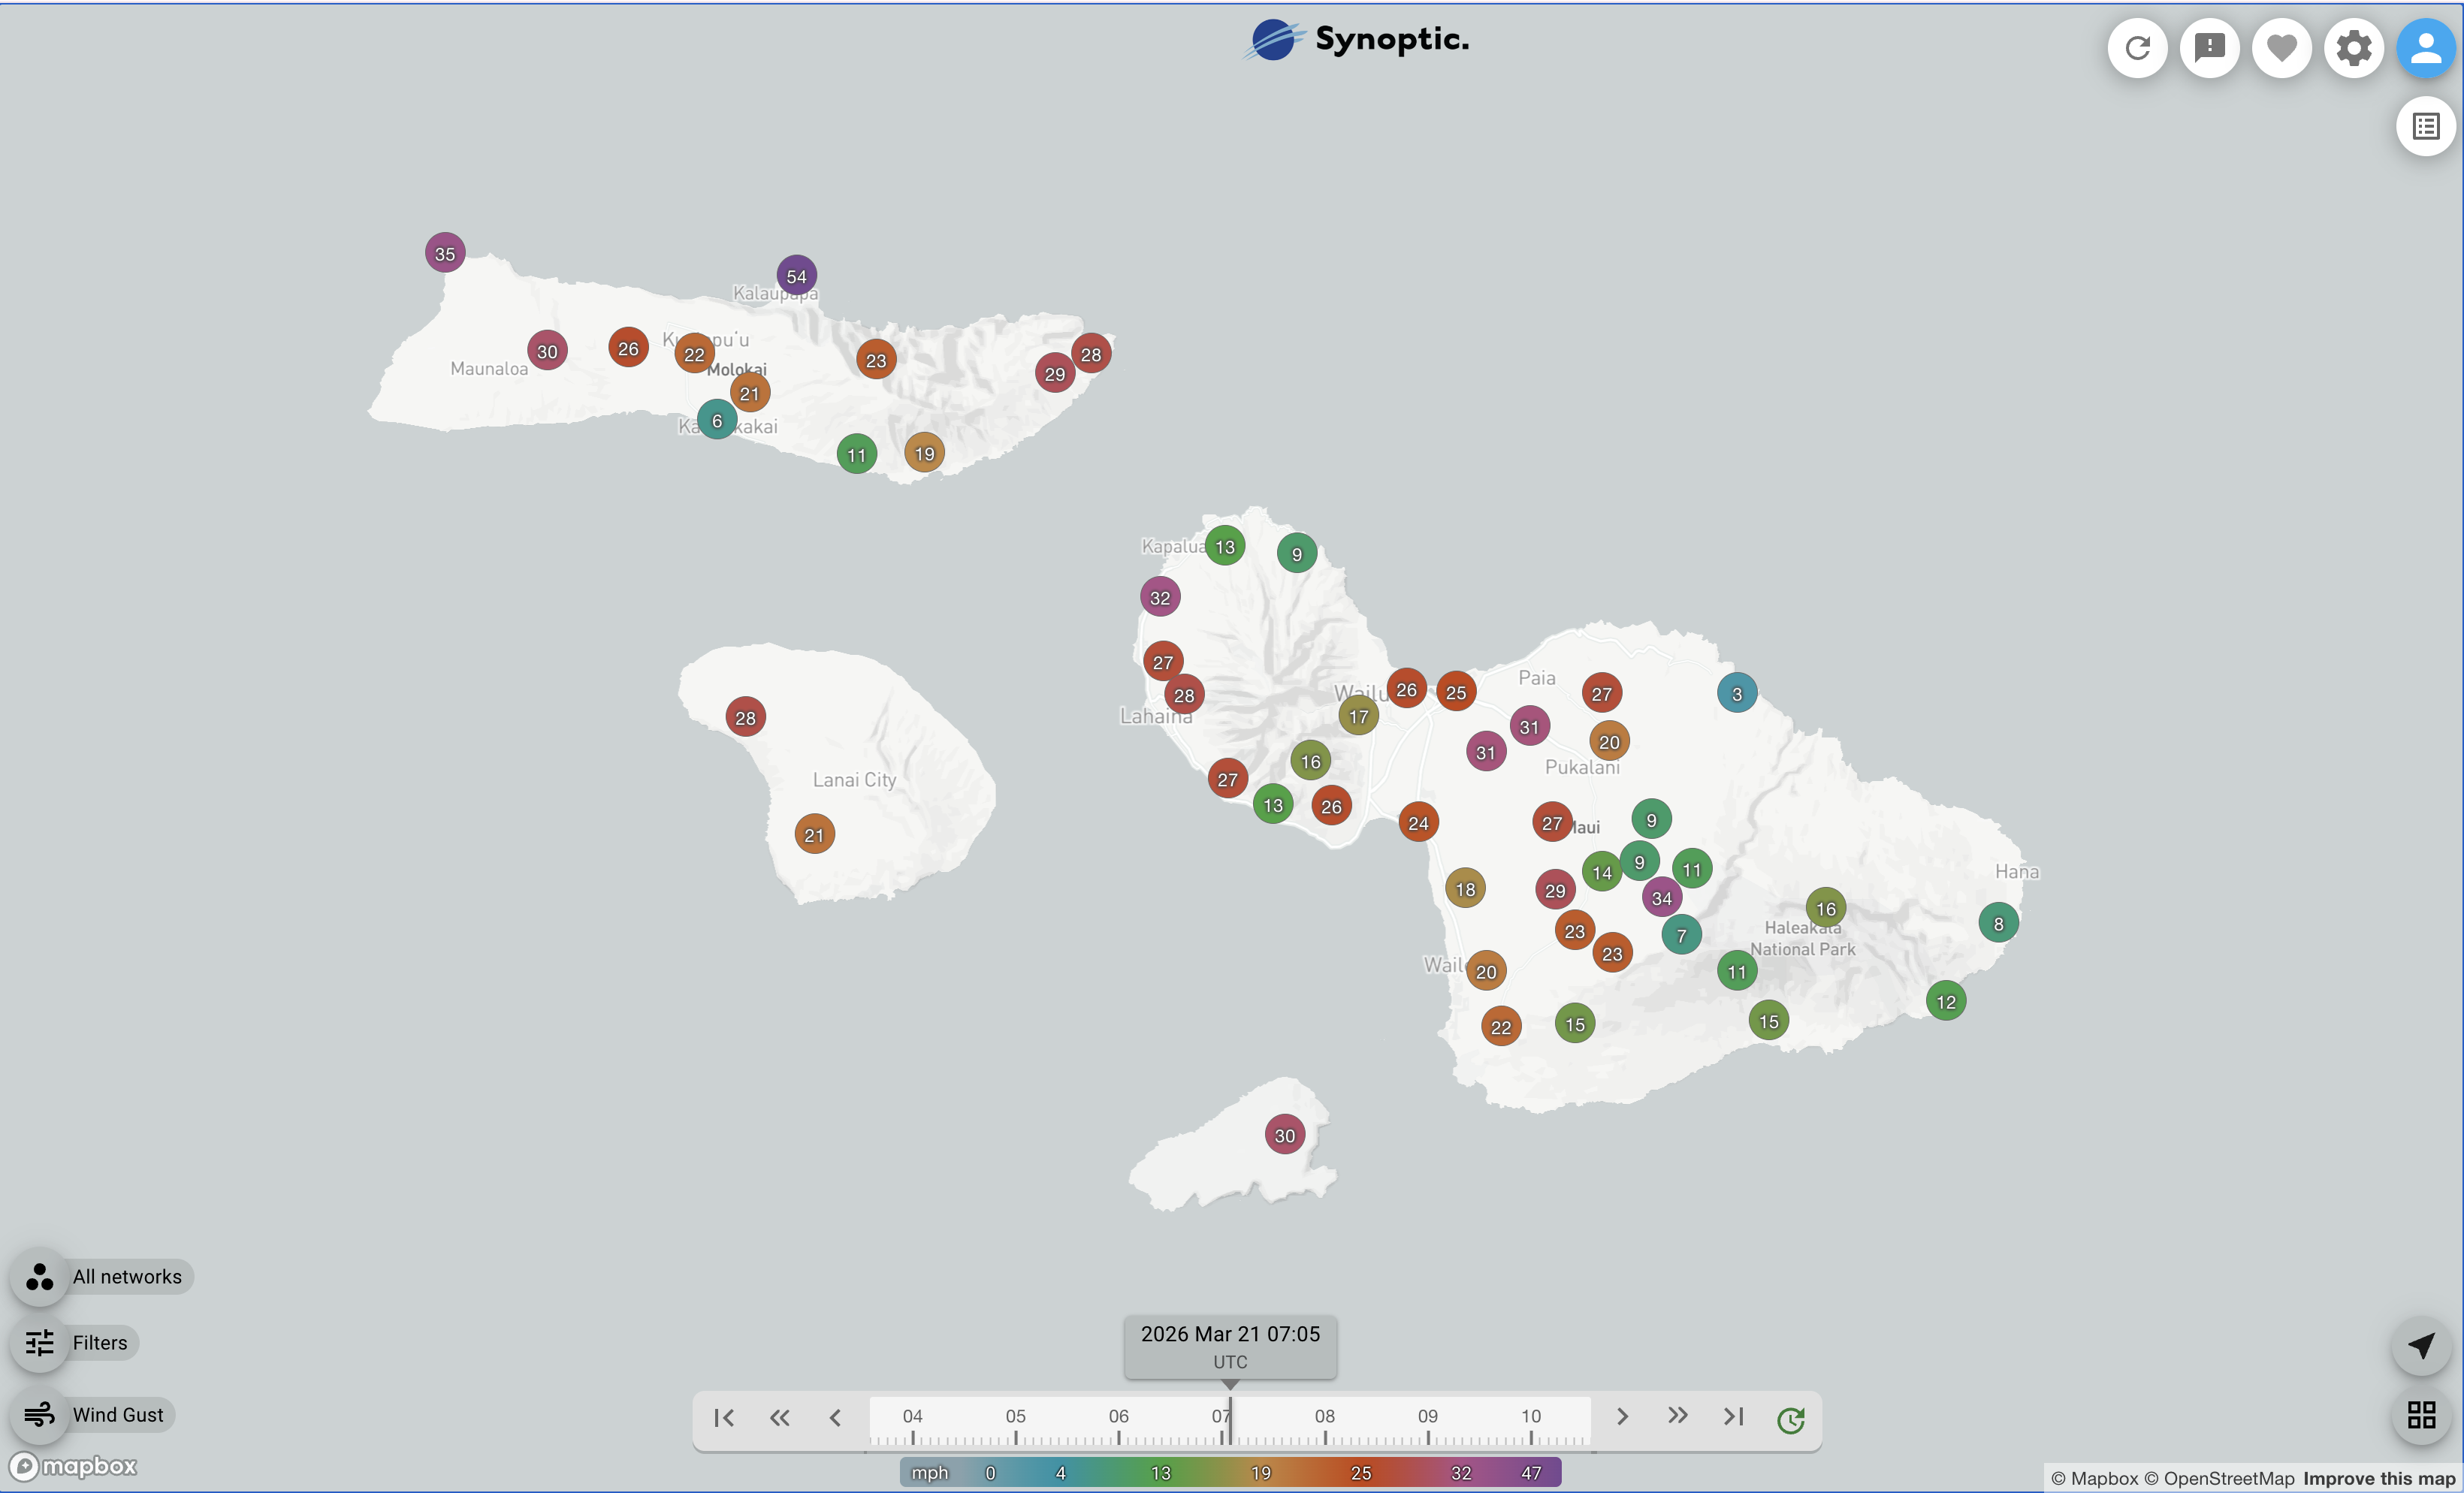2464x1493 pixels.
Task: Fast-forward timeline with double arrow
Action: pos(1677,1416)
